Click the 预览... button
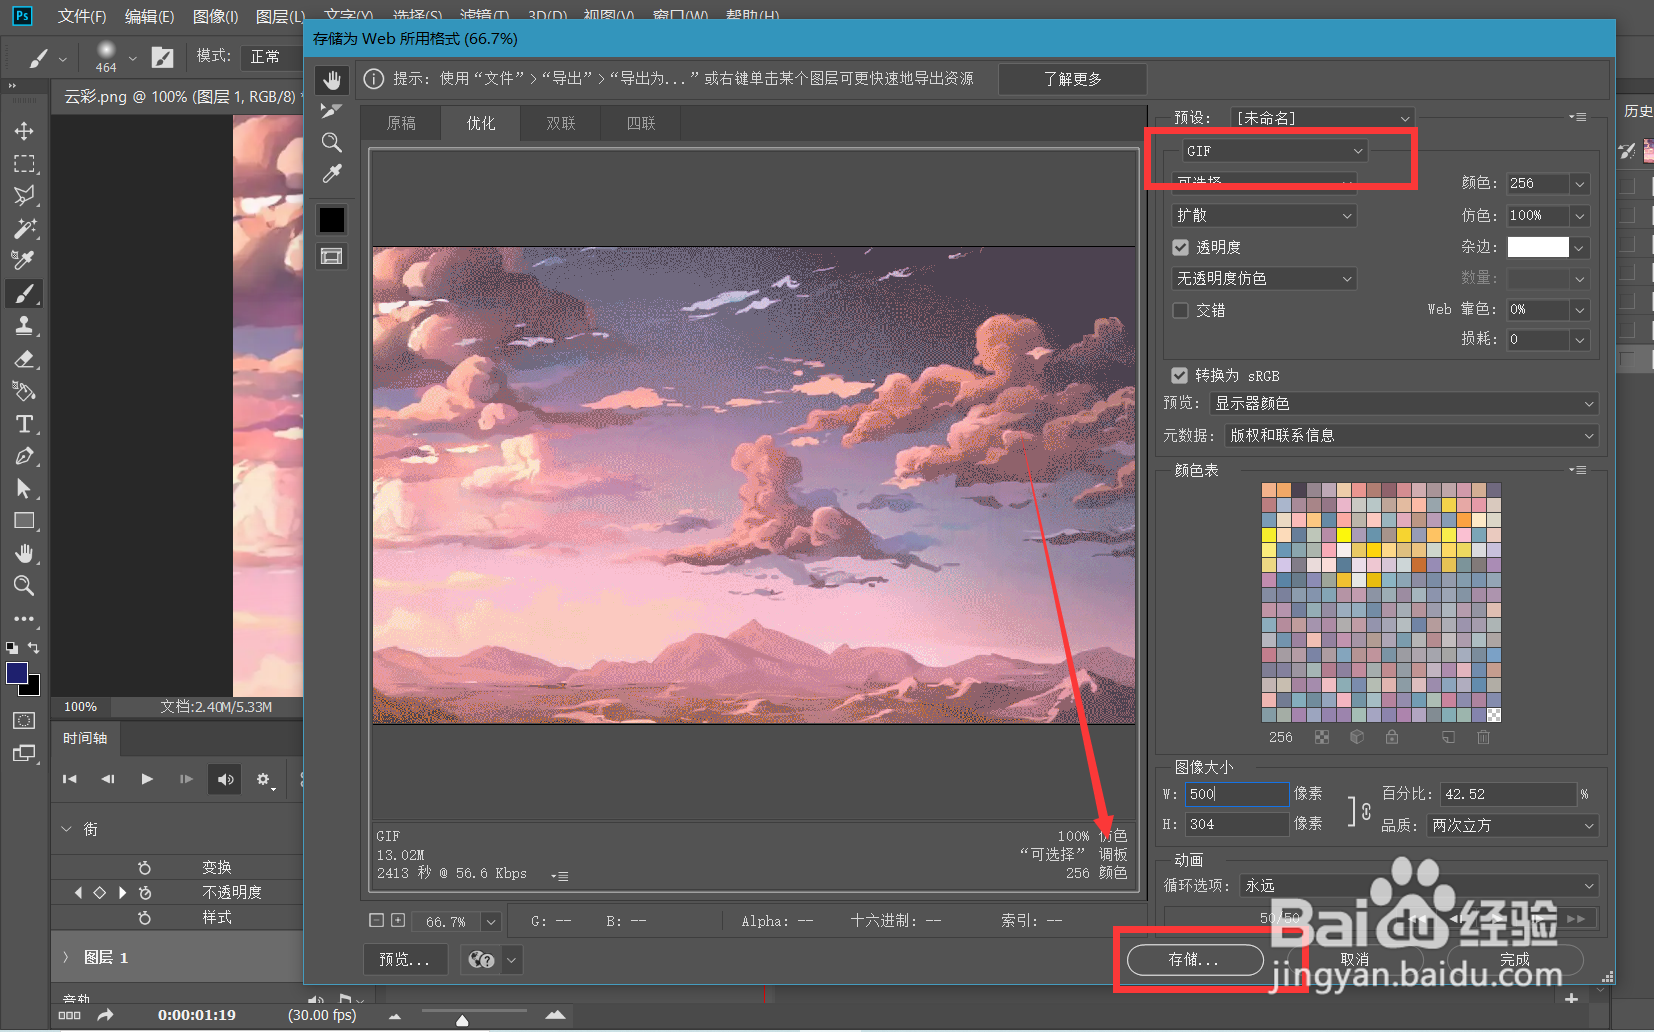 click(x=404, y=960)
